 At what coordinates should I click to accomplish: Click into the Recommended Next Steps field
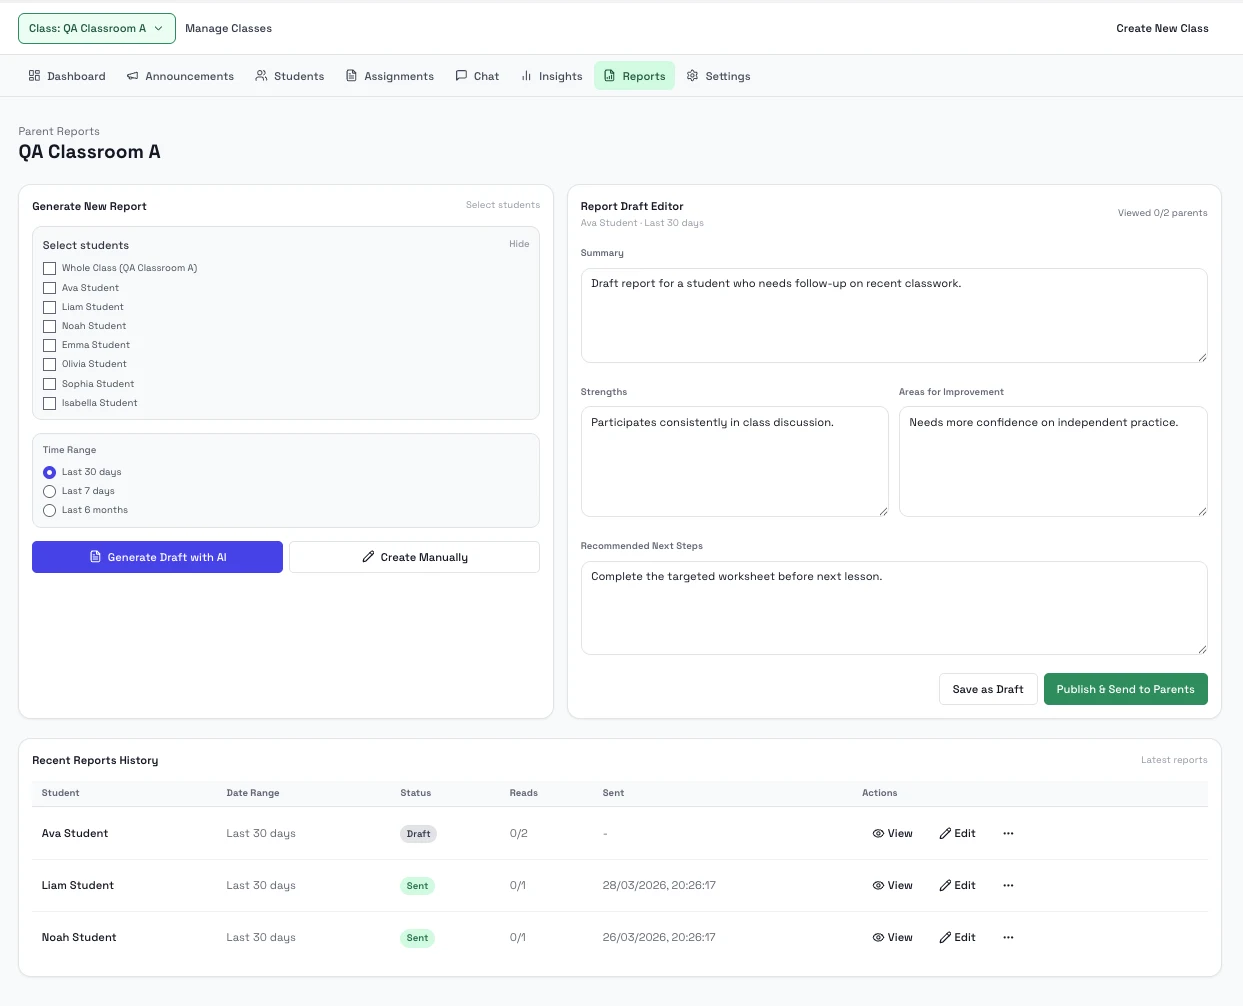click(x=893, y=608)
